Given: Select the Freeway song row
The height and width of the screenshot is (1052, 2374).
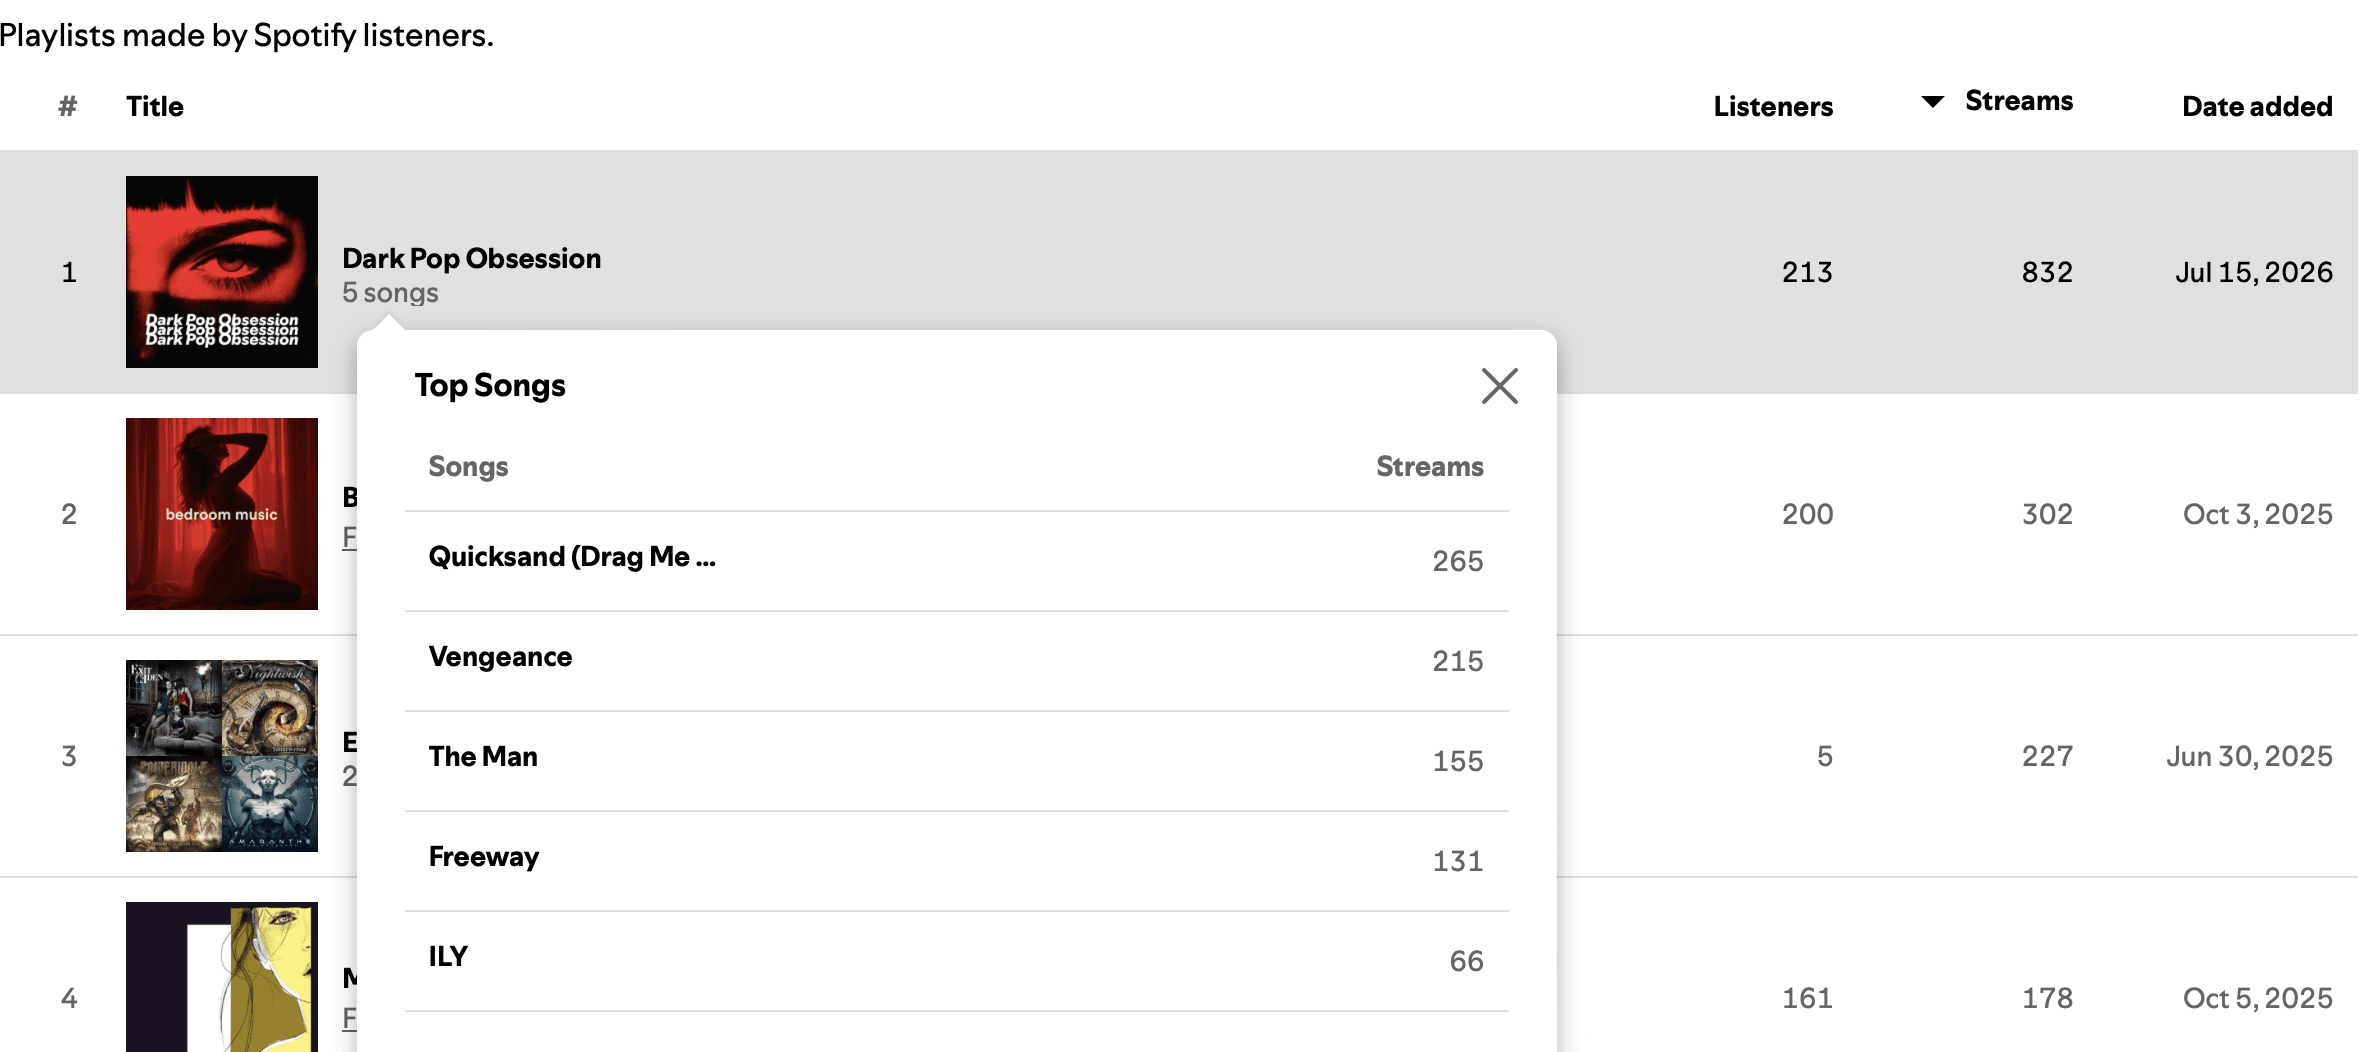Looking at the screenshot, I should [956, 861].
